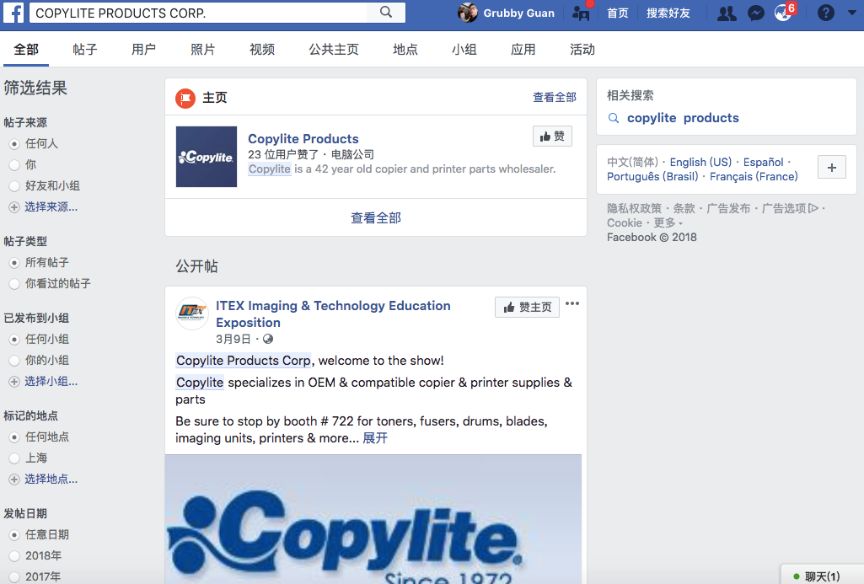Select the 好友和小组 radio button
Screen dimensions: 864x584
14,186
